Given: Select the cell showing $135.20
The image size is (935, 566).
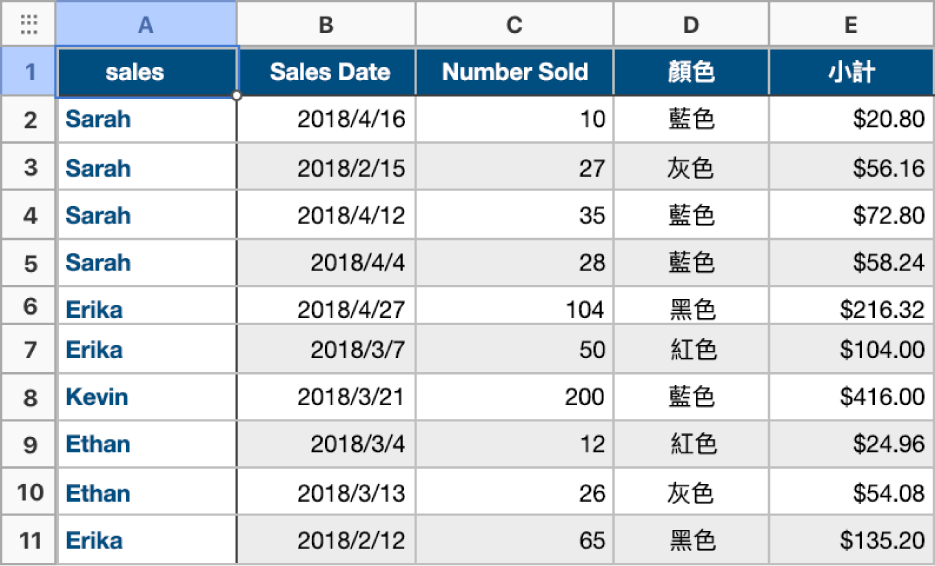Looking at the screenshot, I should point(850,540).
